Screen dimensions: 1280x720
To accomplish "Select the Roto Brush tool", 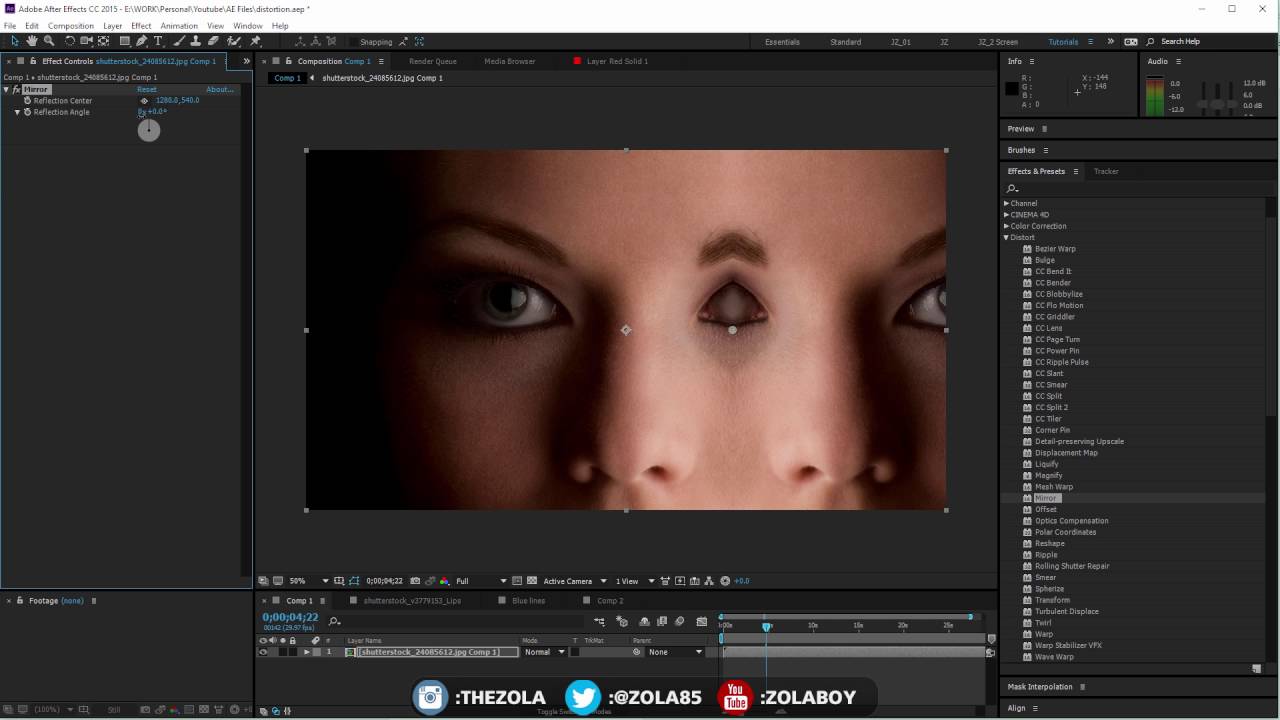I will pyautogui.click(x=234, y=41).
